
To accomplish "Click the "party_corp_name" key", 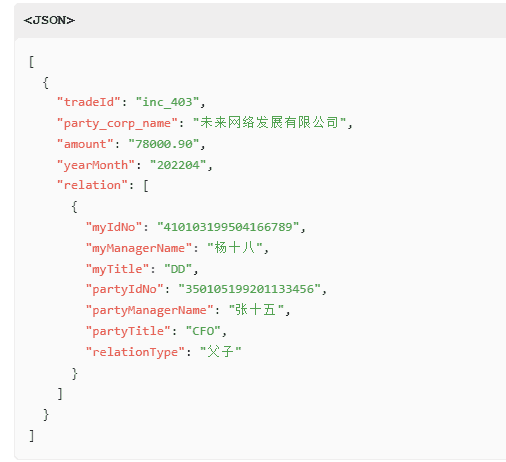I will (117, 123).
